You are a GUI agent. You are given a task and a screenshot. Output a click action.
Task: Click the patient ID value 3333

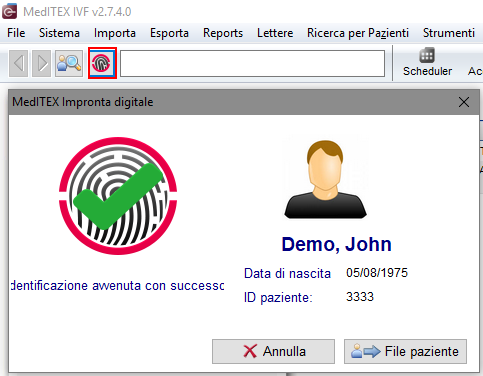(x=360, y=297)
